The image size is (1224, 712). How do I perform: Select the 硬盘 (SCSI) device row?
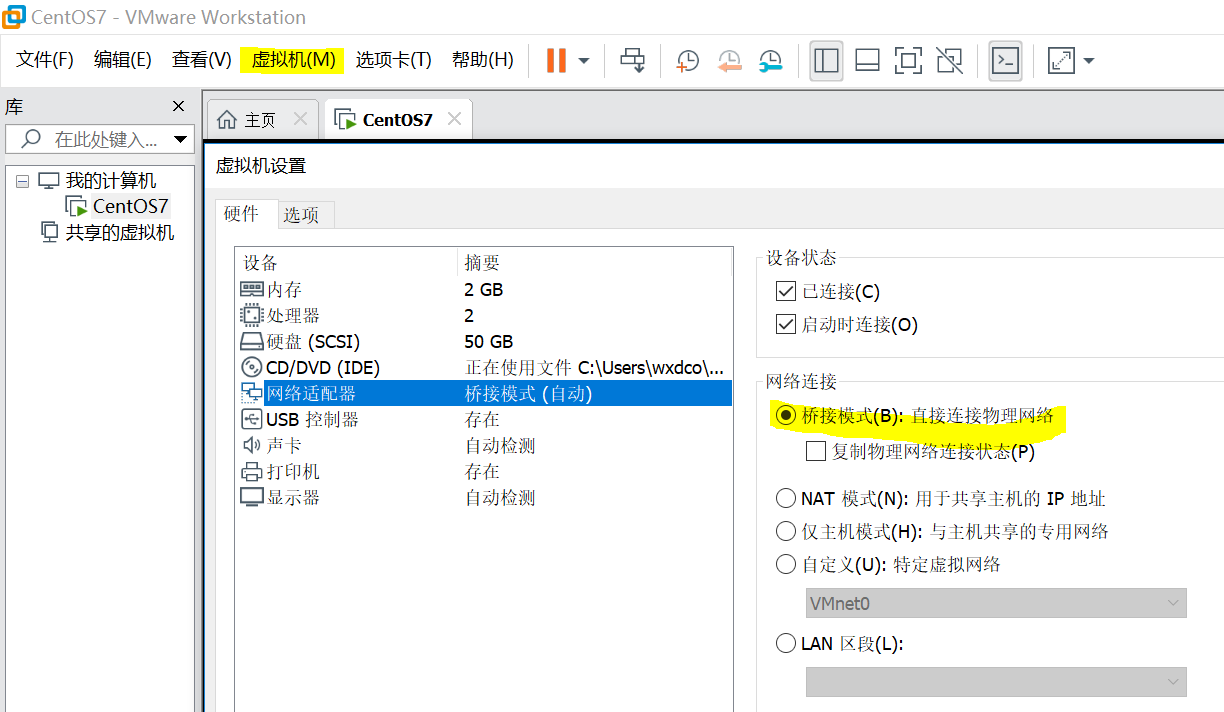(x=486, y=342)
